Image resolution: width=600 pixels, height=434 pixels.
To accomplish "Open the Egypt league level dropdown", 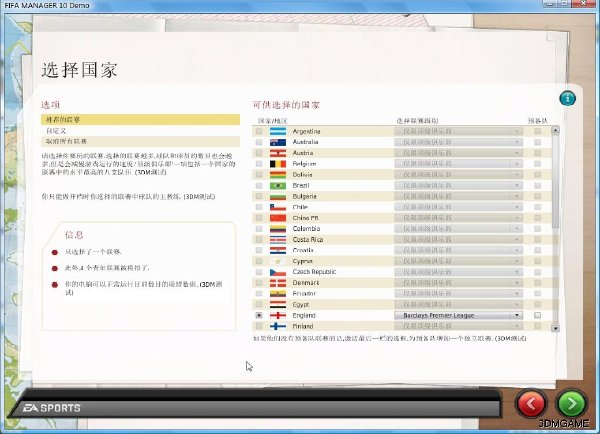I will tap(458, 305).
